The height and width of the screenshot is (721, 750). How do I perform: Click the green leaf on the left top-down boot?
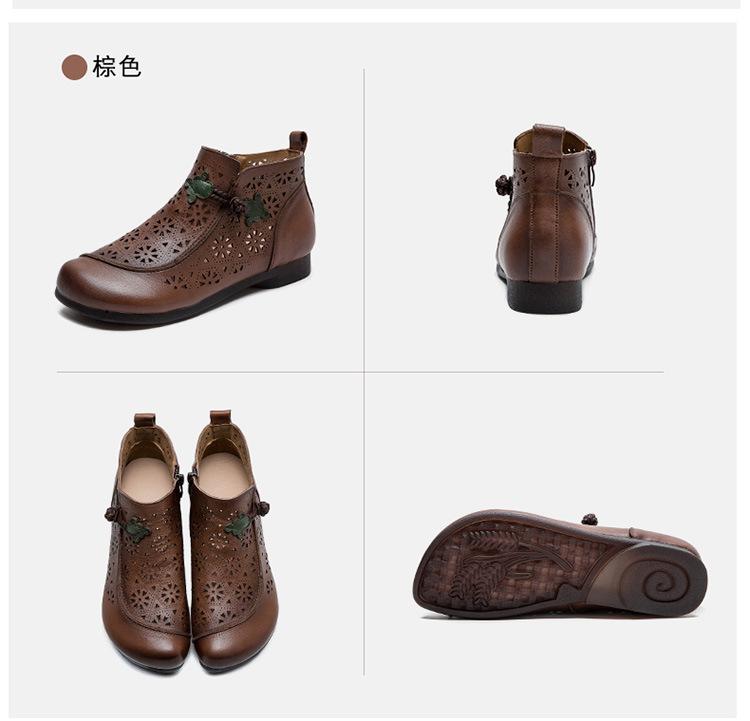[x=138, y=530]
